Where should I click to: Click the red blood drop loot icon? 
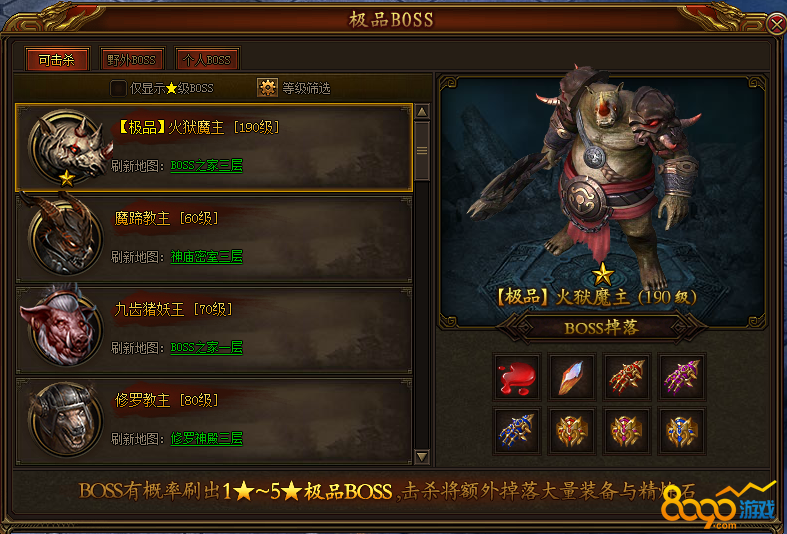(x=517, y=377)
